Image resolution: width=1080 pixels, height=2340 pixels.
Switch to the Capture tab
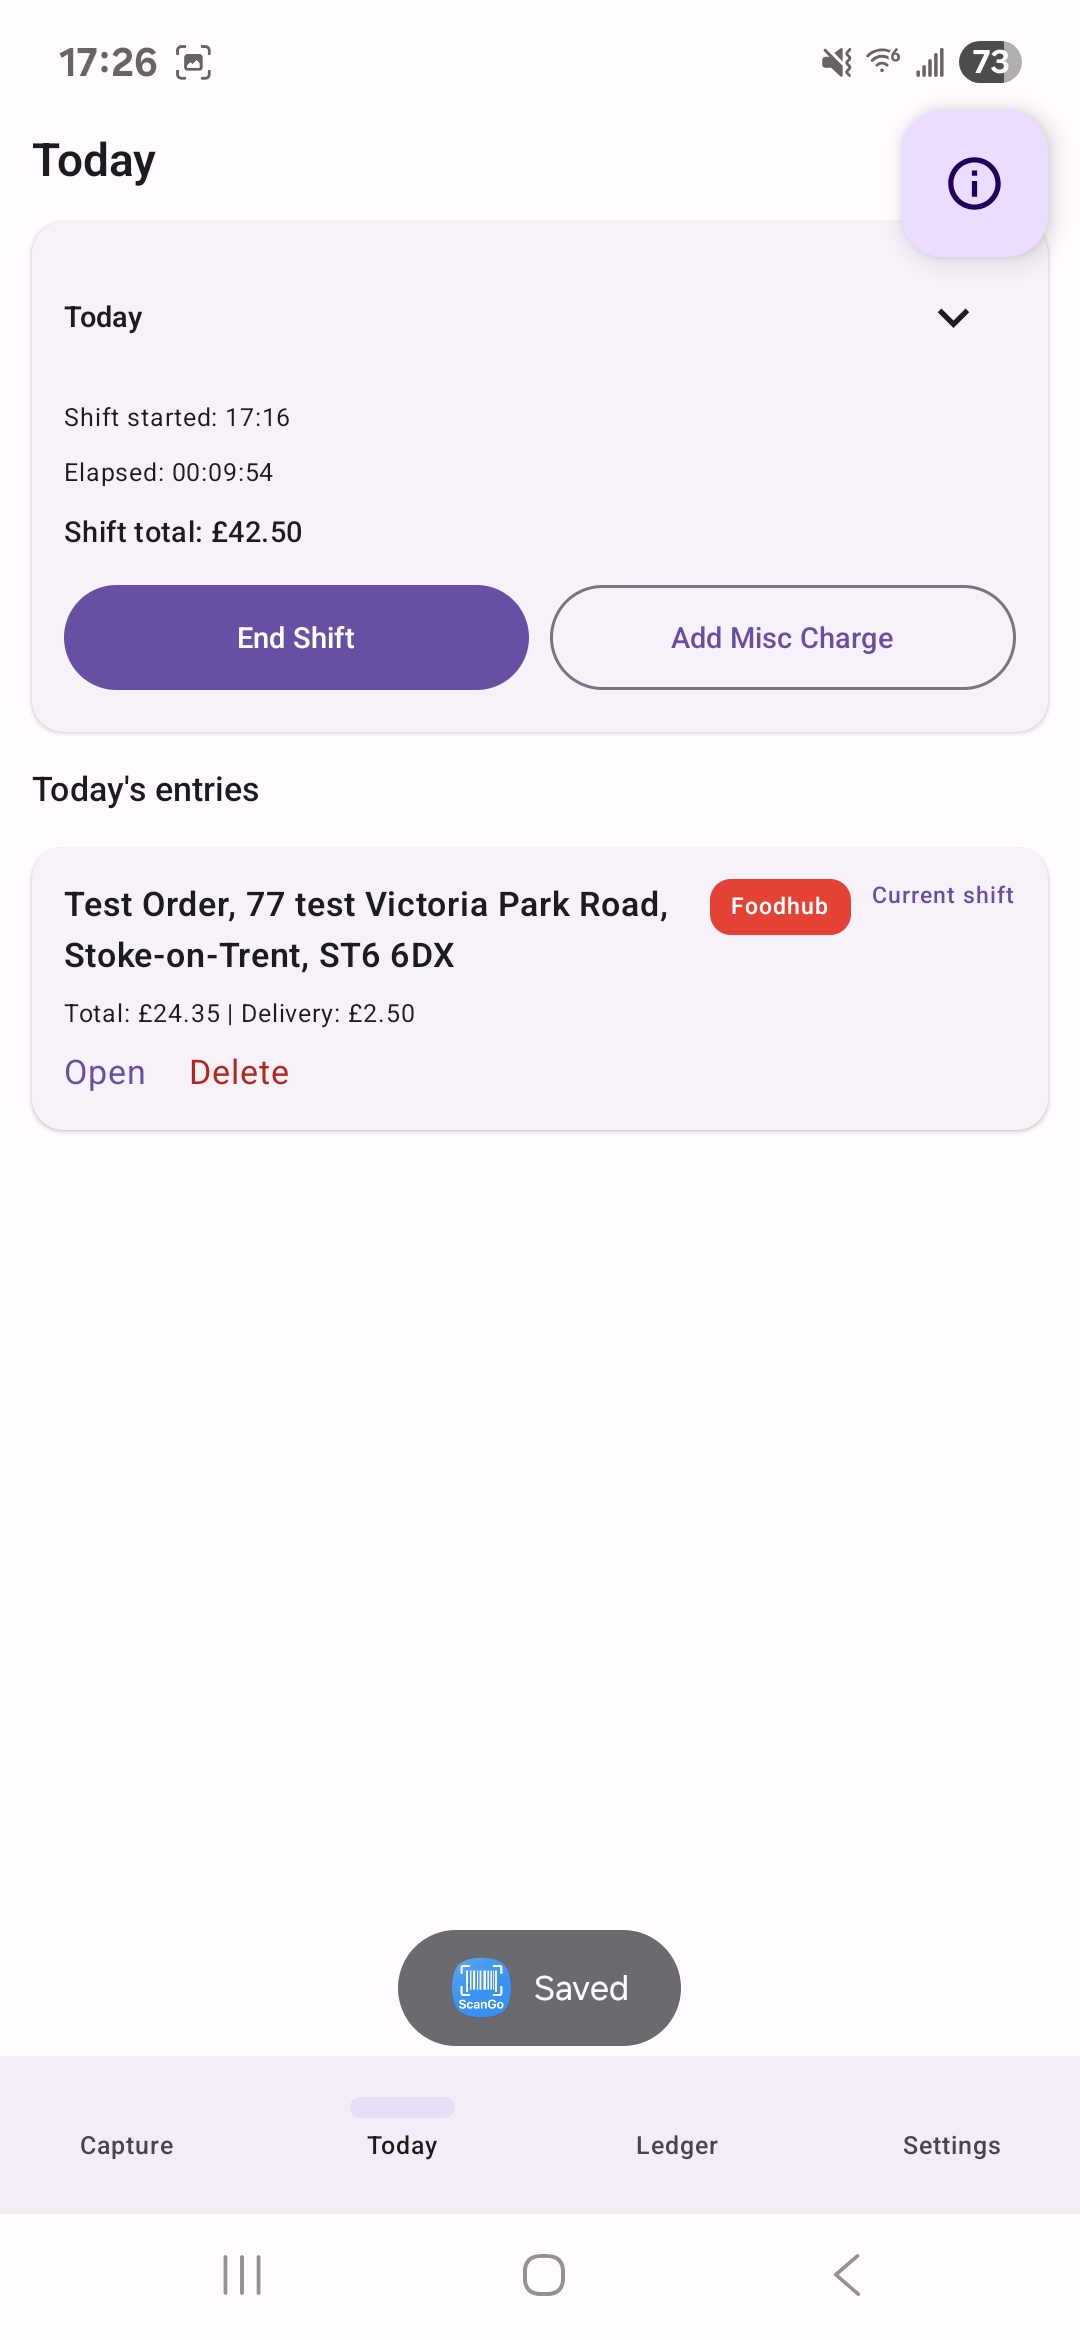click(127, 2145)
